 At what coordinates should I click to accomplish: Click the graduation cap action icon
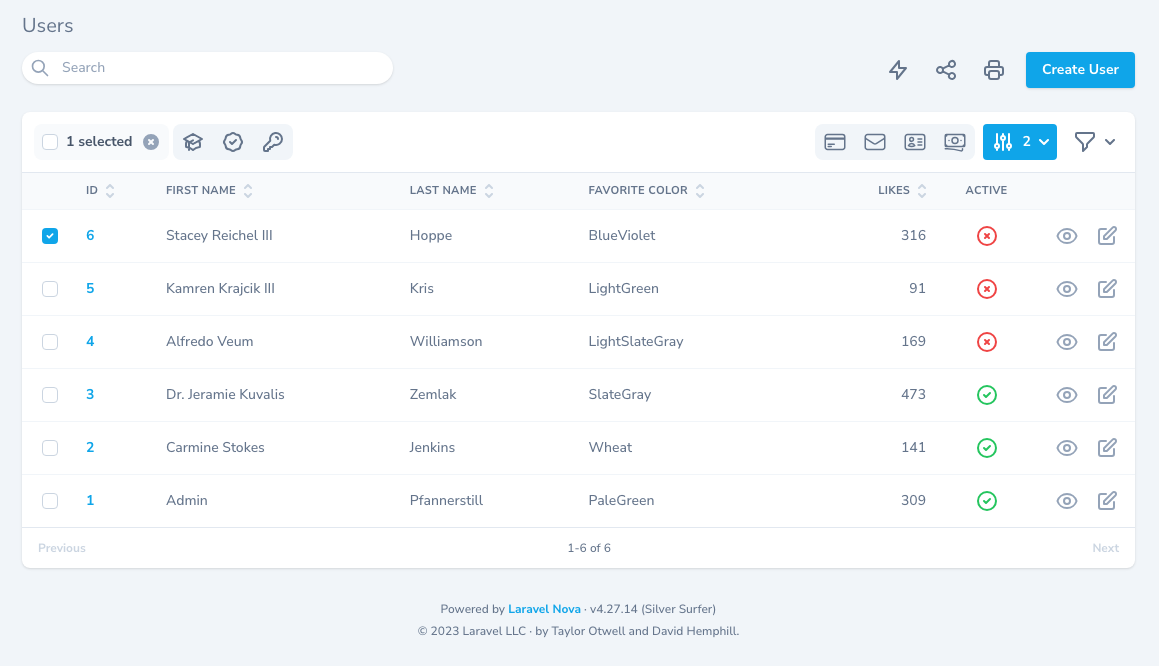tap(193, 142)
